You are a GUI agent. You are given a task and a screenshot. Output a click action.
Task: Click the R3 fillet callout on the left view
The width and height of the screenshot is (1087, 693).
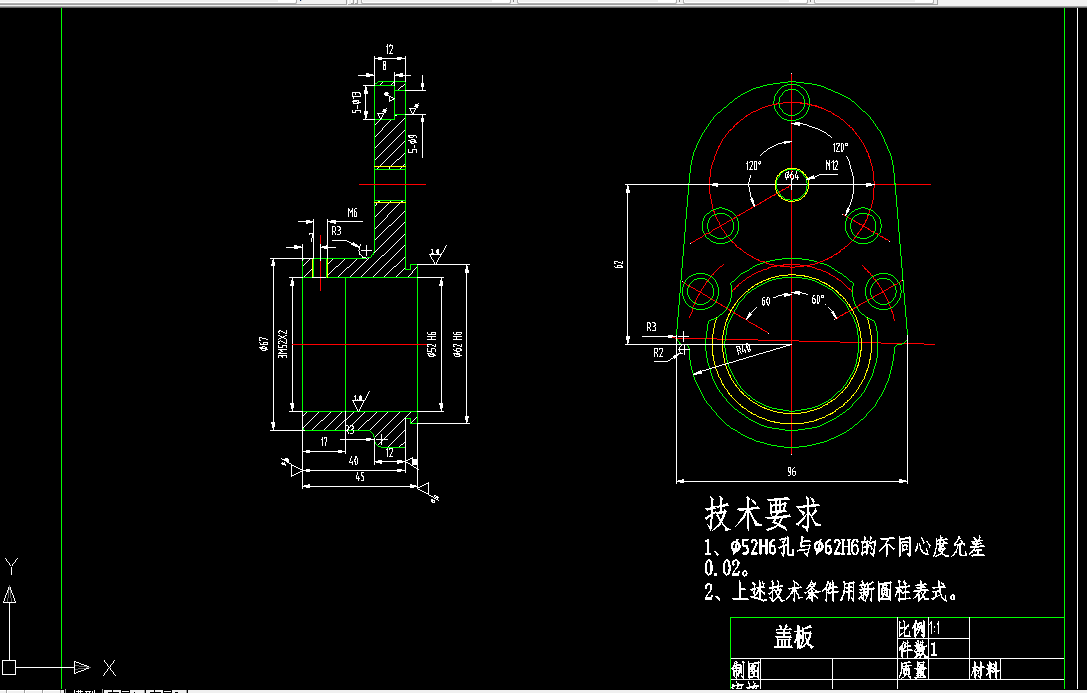point(650,325)
